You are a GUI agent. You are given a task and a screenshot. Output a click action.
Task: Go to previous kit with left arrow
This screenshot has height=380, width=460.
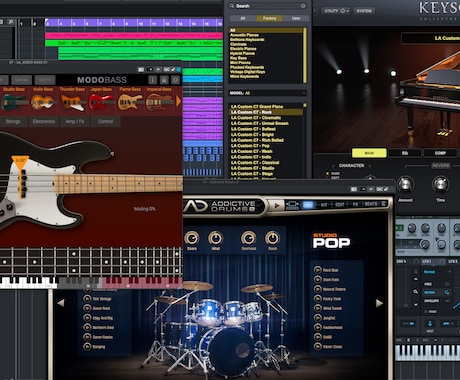coord(61,303)
